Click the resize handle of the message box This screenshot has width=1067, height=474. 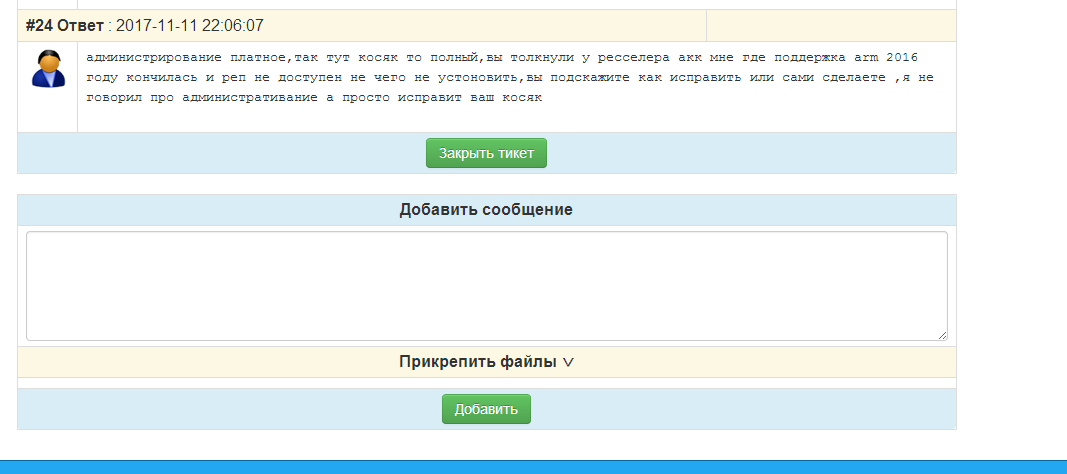tap(941, 335)
